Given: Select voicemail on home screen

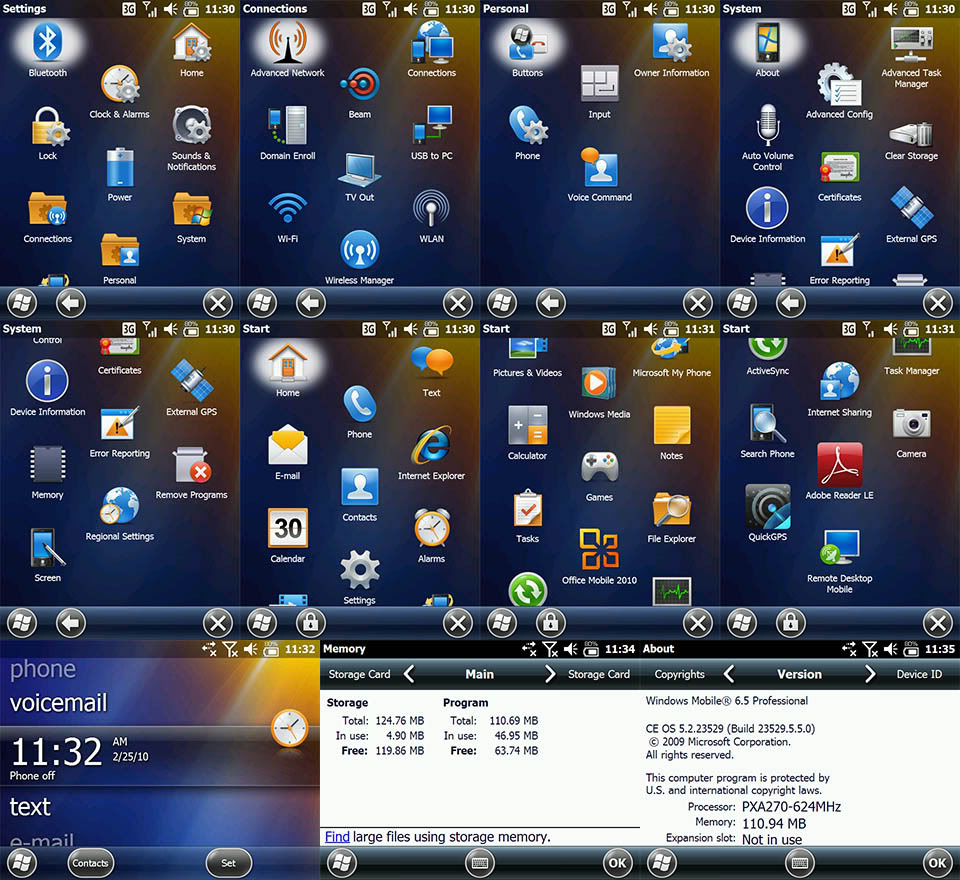Looking at the screenshot, I should (x=59, y=703).
